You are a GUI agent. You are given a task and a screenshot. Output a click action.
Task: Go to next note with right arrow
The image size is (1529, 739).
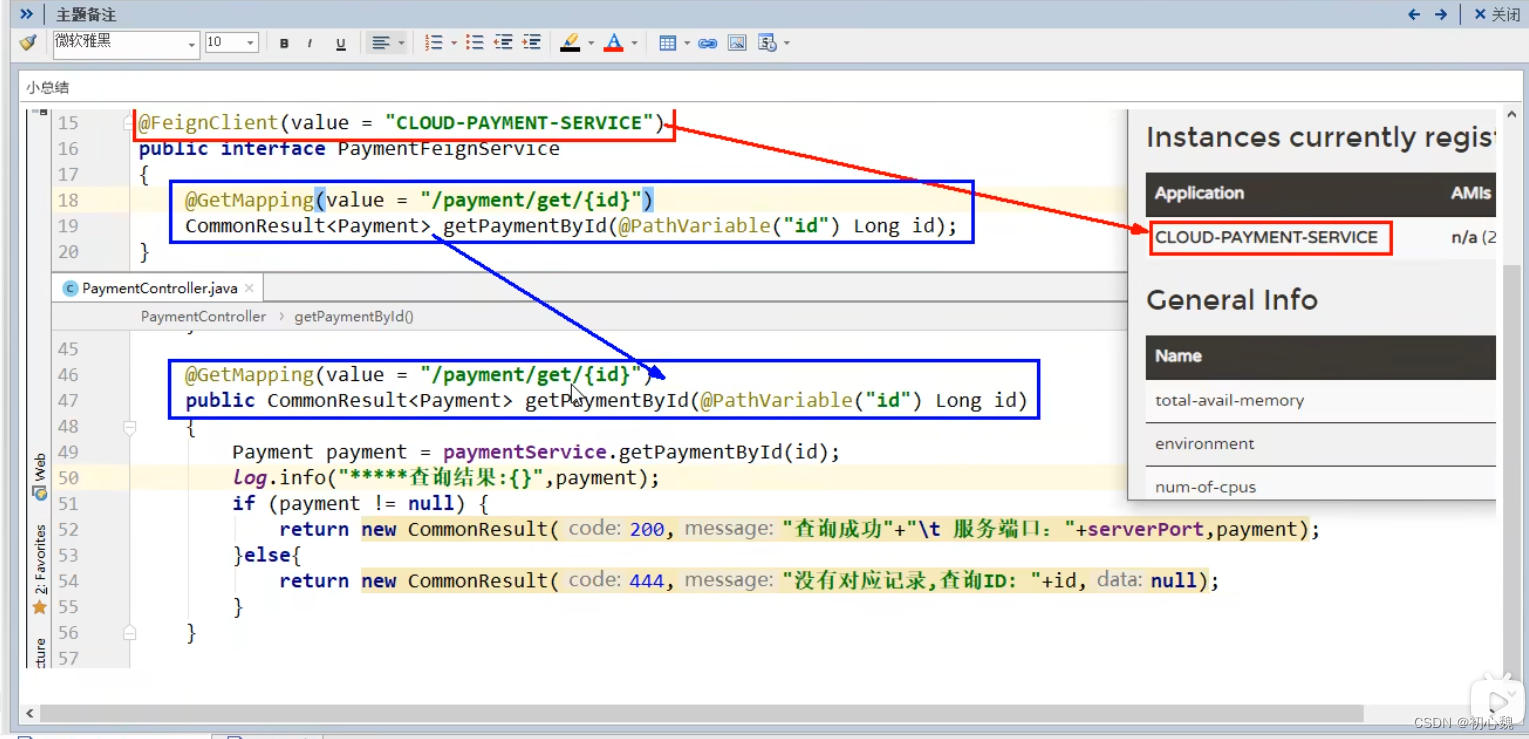coord(1441,14)
